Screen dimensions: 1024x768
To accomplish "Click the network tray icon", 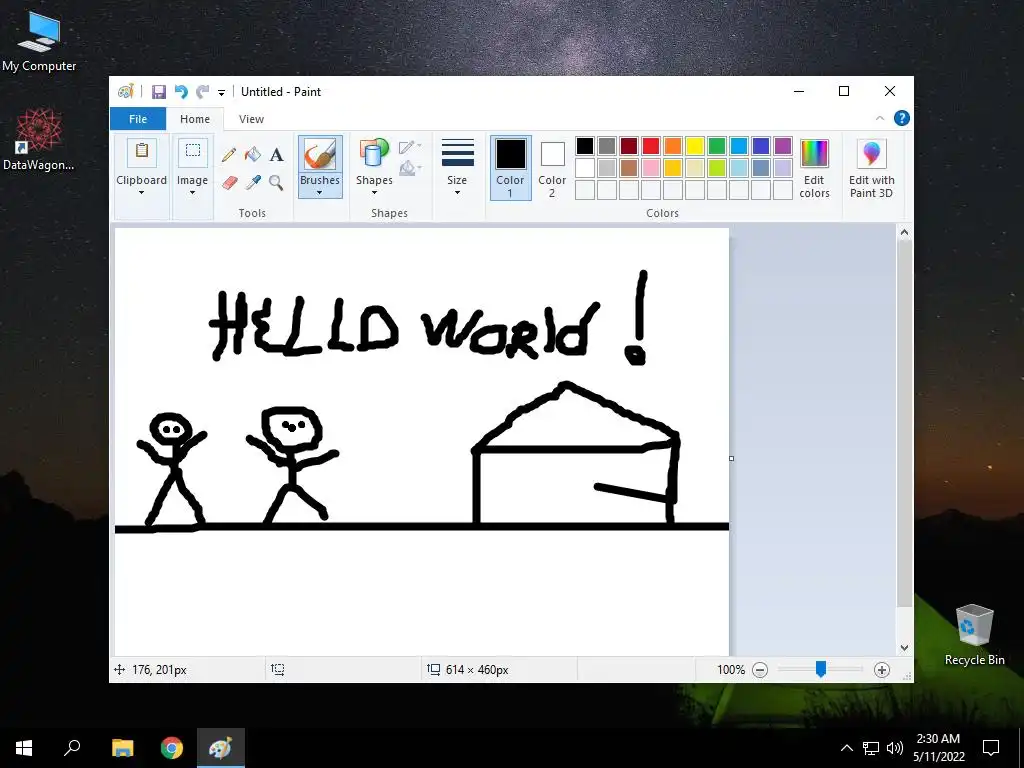I will click(x=871, y=748).
